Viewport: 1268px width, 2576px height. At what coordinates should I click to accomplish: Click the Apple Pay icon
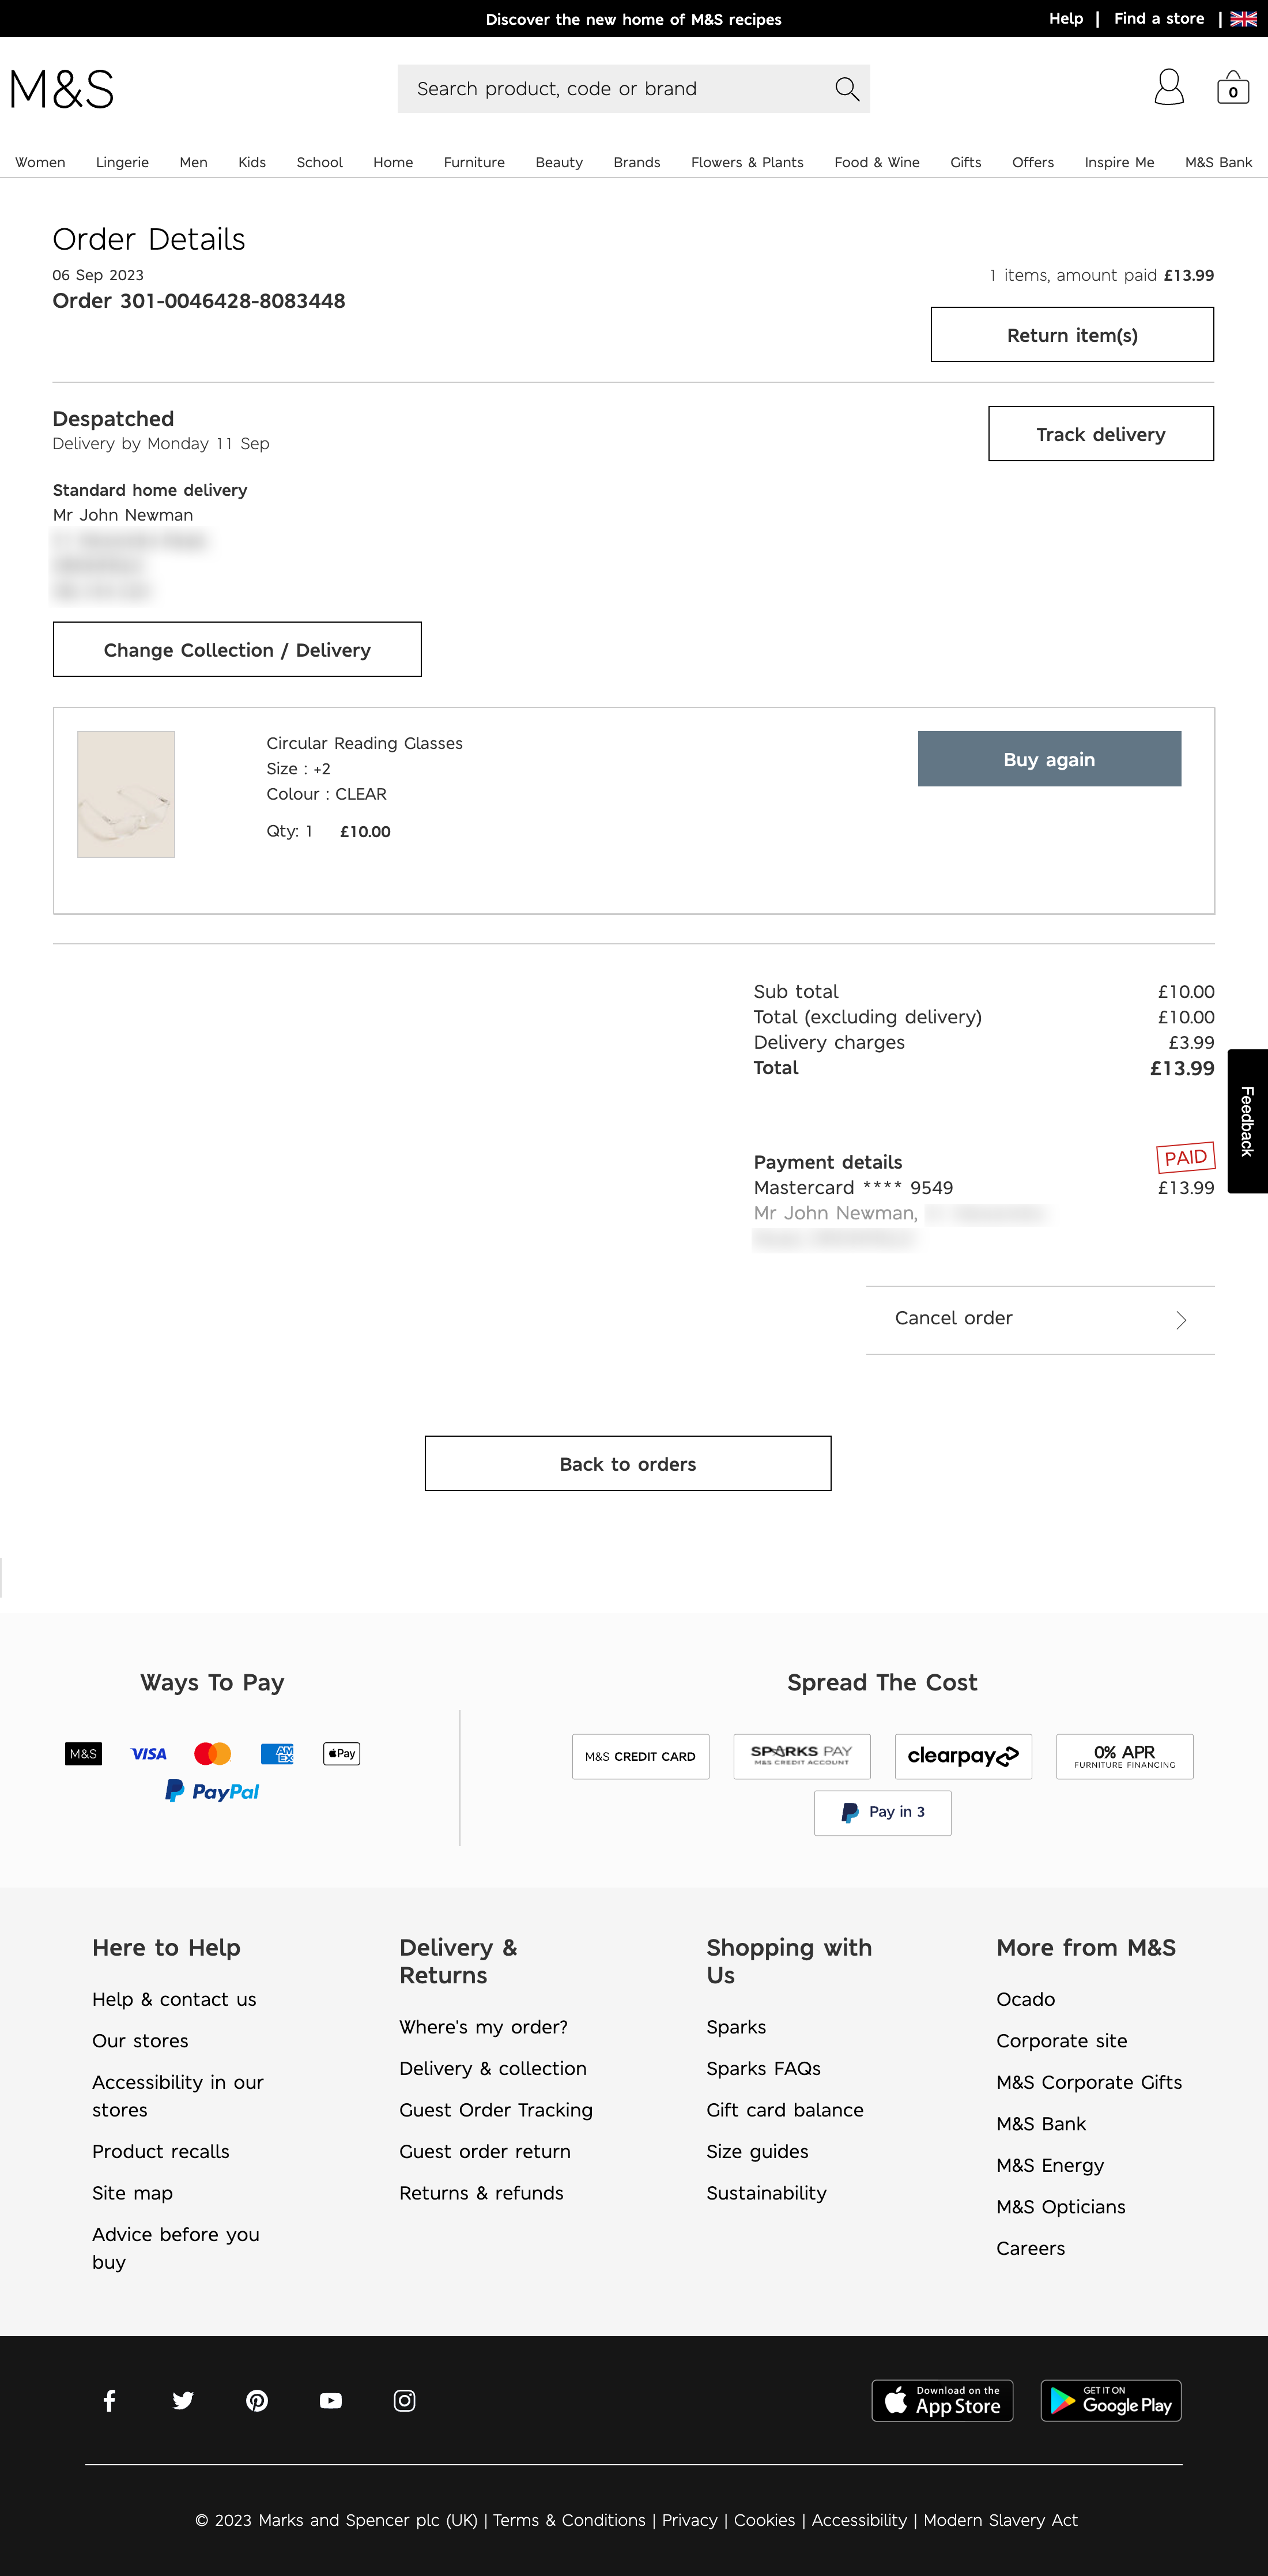tap(341, 1753)
